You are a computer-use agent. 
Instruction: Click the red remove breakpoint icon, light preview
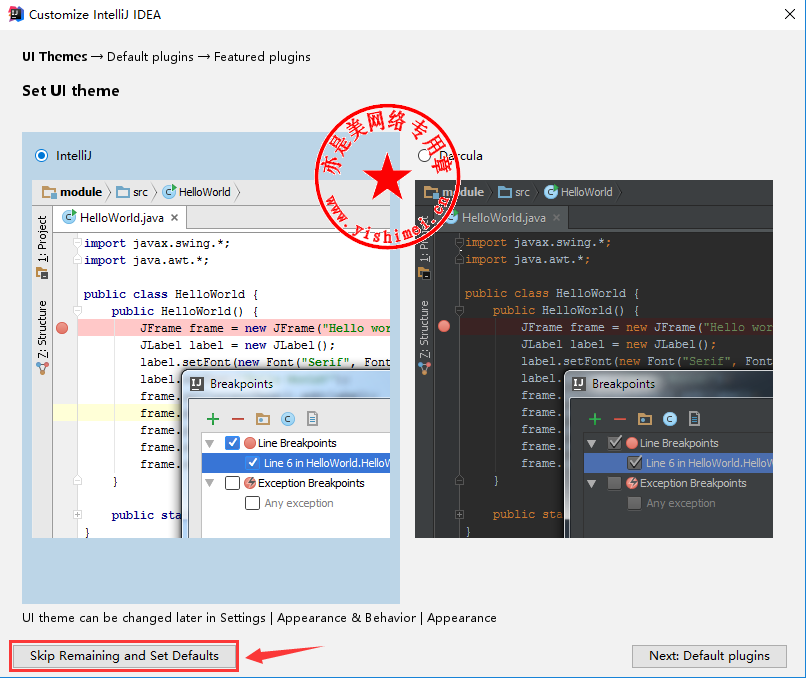(x=237, y=419)
